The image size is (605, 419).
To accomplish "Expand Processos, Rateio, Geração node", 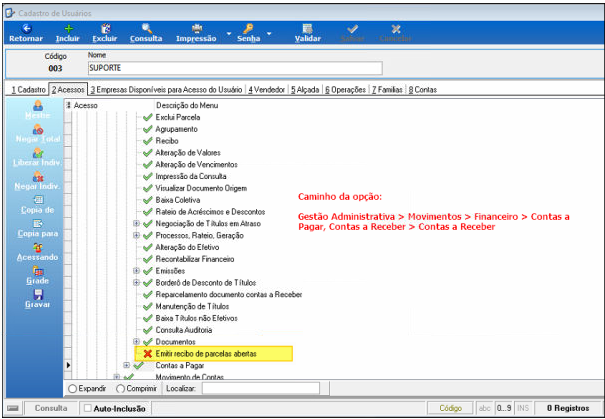I will (x=136, y=235).
